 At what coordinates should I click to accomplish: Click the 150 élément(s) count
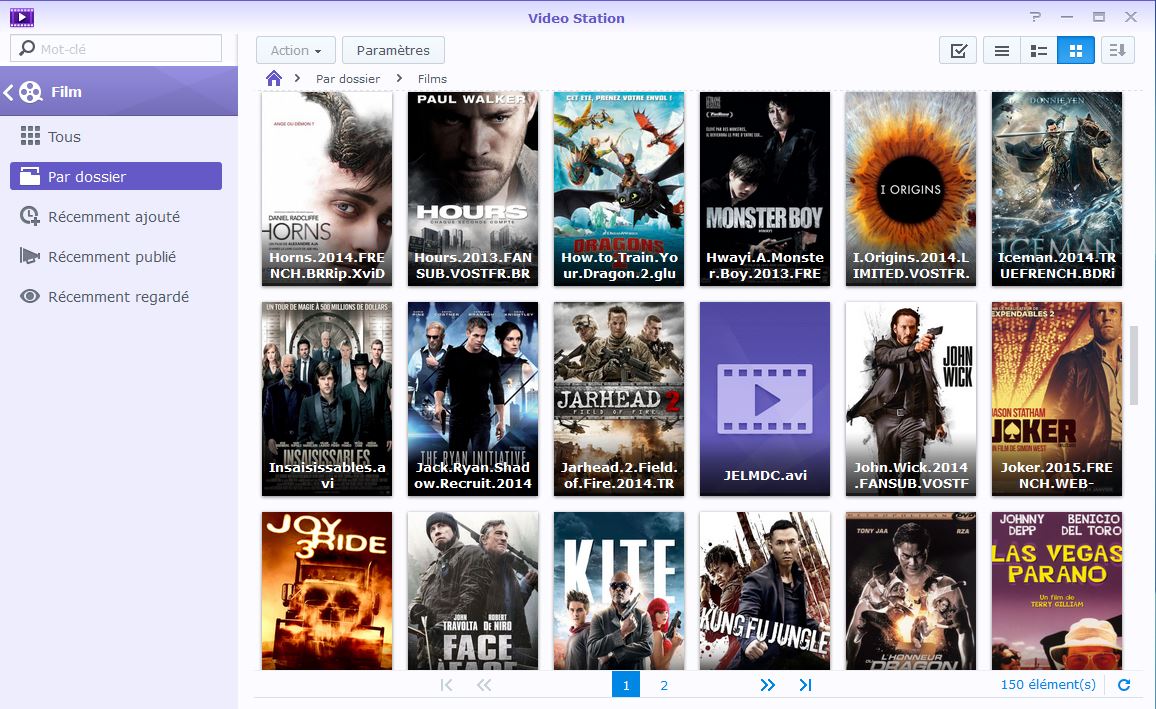(1048, 685)
